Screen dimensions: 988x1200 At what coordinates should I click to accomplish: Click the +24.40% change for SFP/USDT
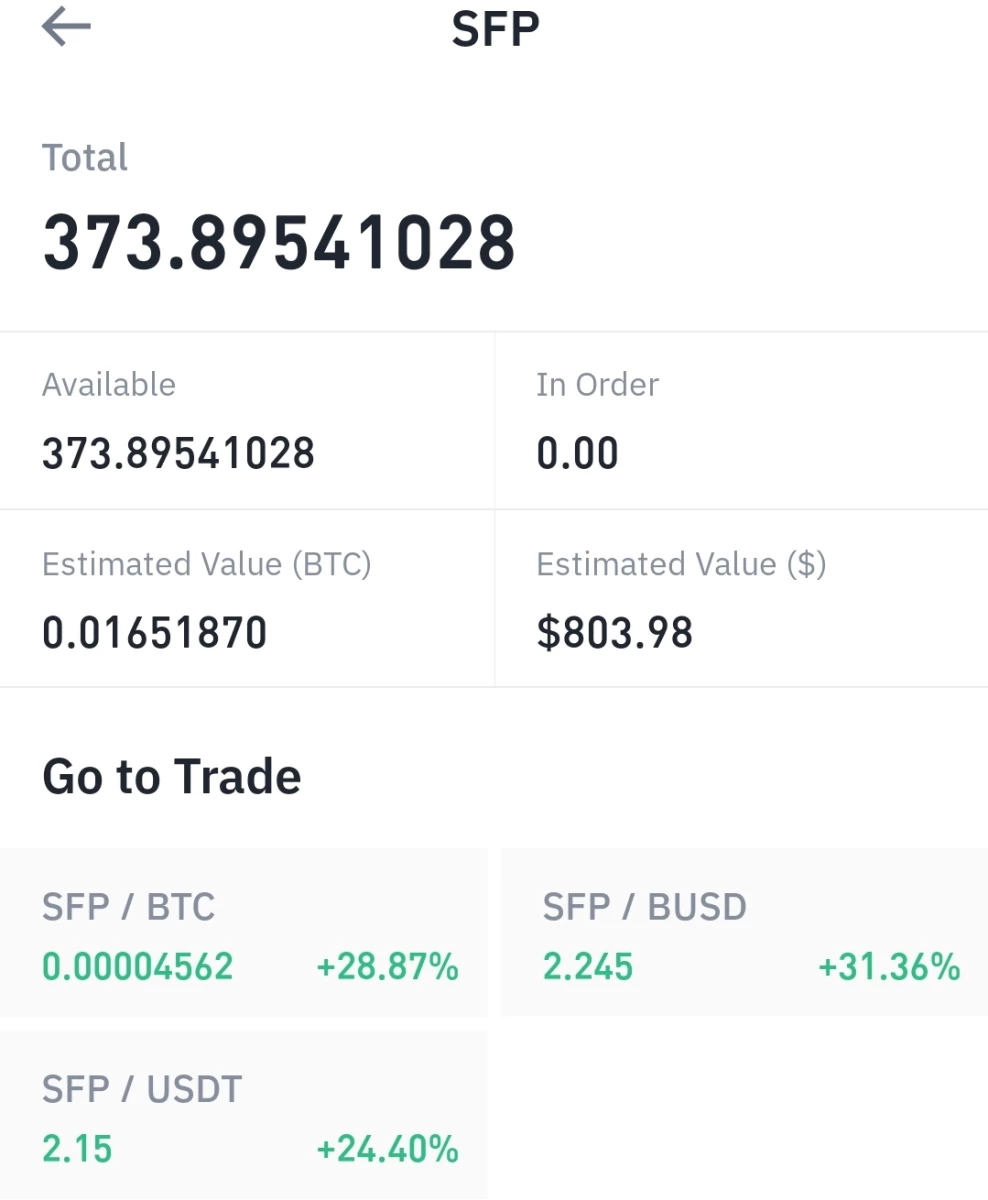pos(387,1149)
